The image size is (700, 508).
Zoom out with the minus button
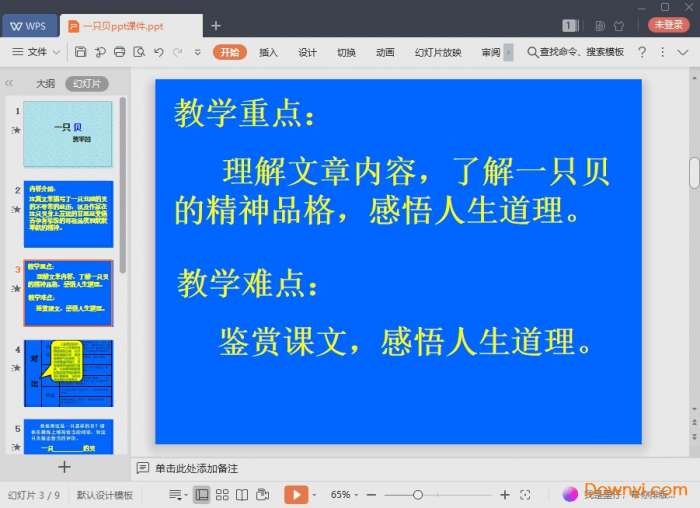(x=371, y=495)
